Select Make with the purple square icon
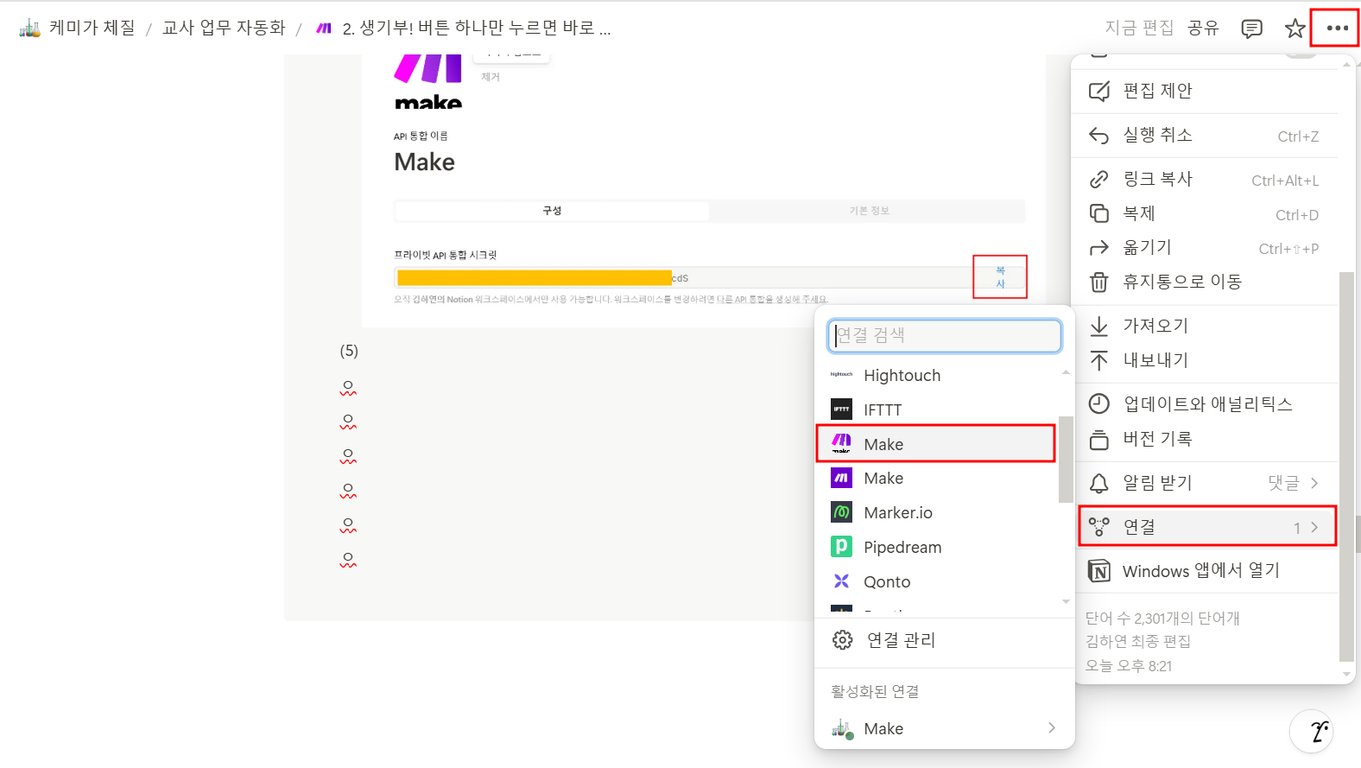 coord(937,479)
